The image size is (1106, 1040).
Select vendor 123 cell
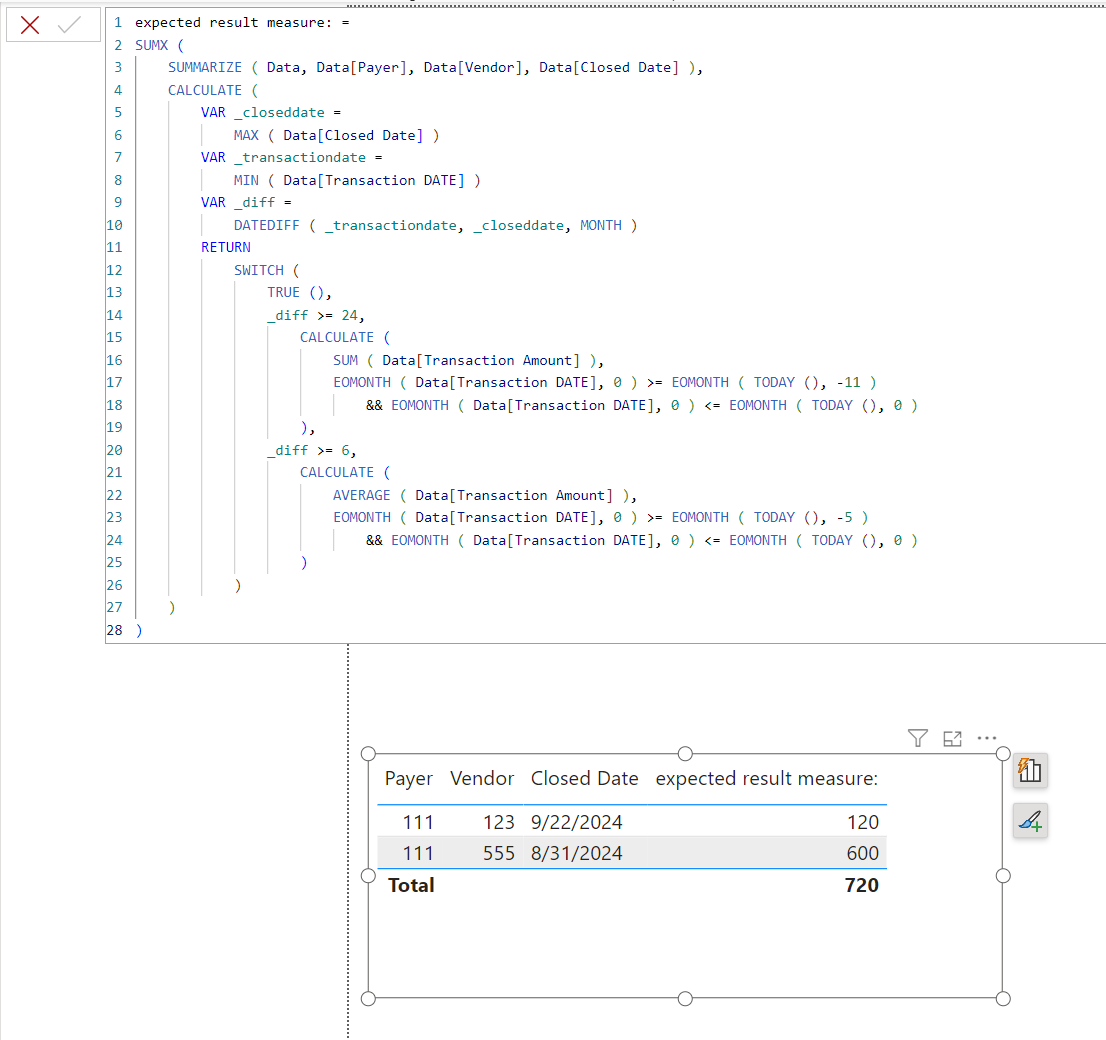pyautogui.click(x=499, y=822)
